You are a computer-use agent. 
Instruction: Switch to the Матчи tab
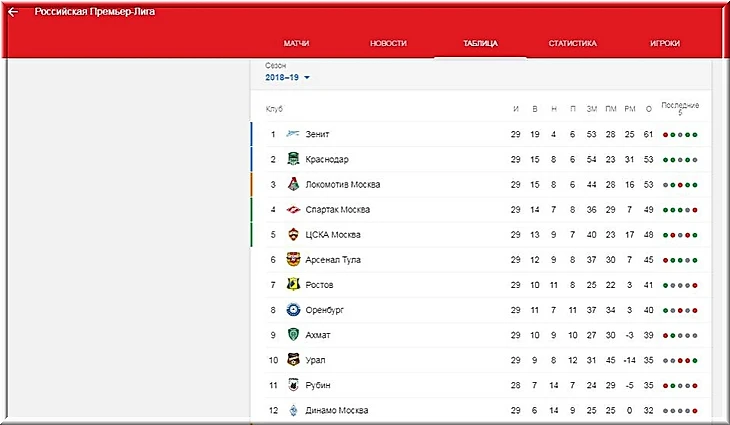click(296, 43)
